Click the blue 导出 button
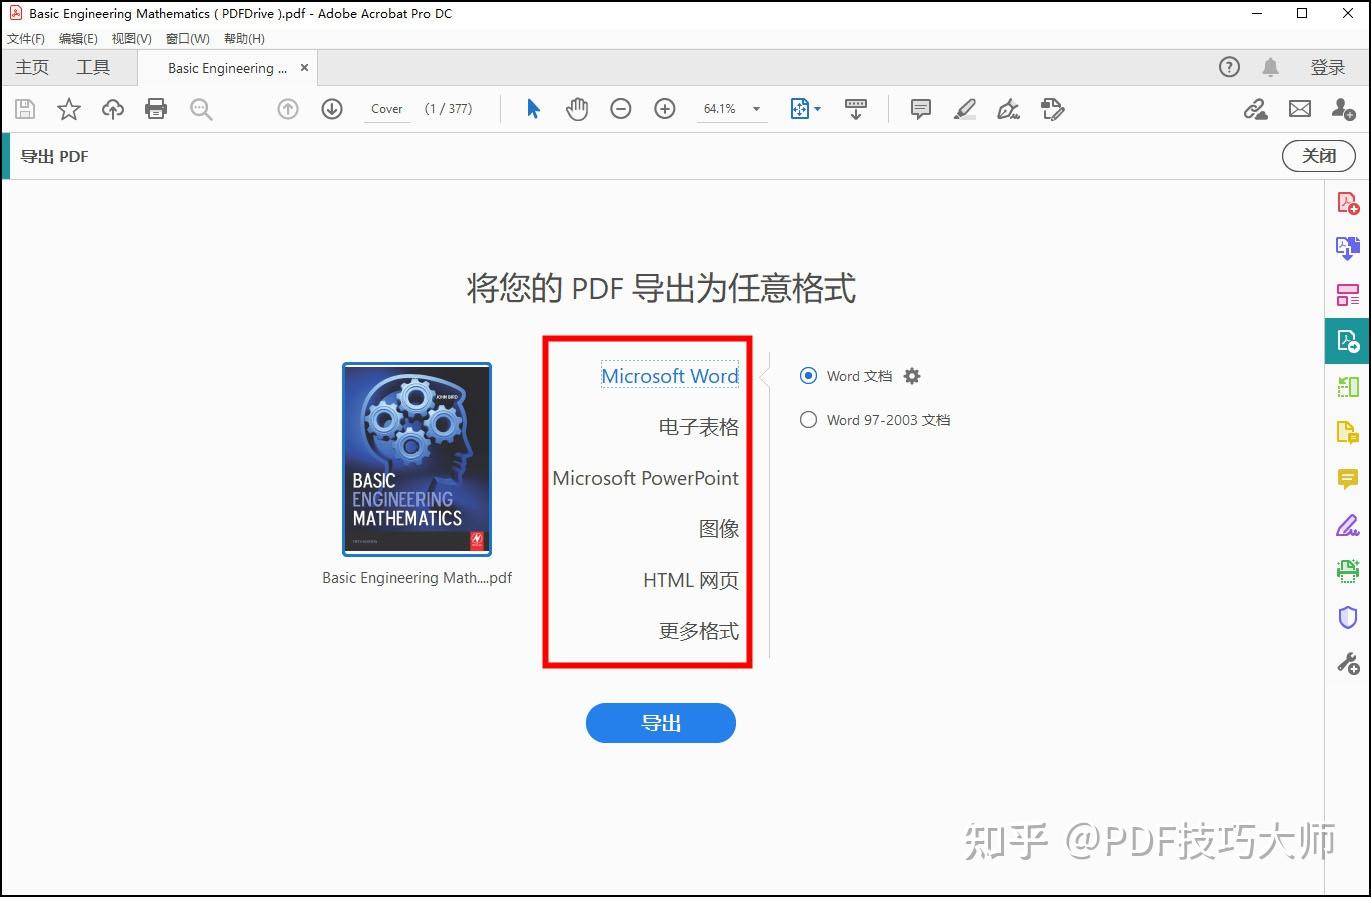Image resolution: width=1371 pixels, height=897 pixels. click(661, 723)
